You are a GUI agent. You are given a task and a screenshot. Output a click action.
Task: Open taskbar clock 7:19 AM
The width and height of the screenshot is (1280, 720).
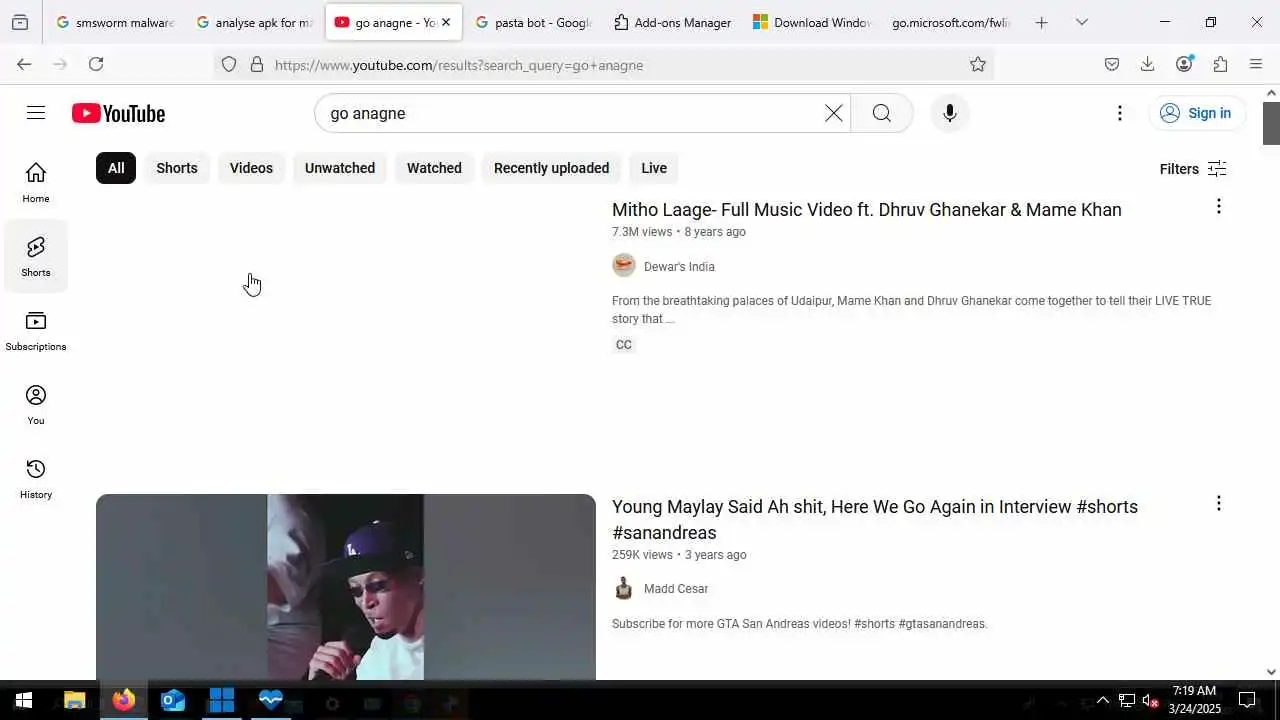pos(1195,700)
